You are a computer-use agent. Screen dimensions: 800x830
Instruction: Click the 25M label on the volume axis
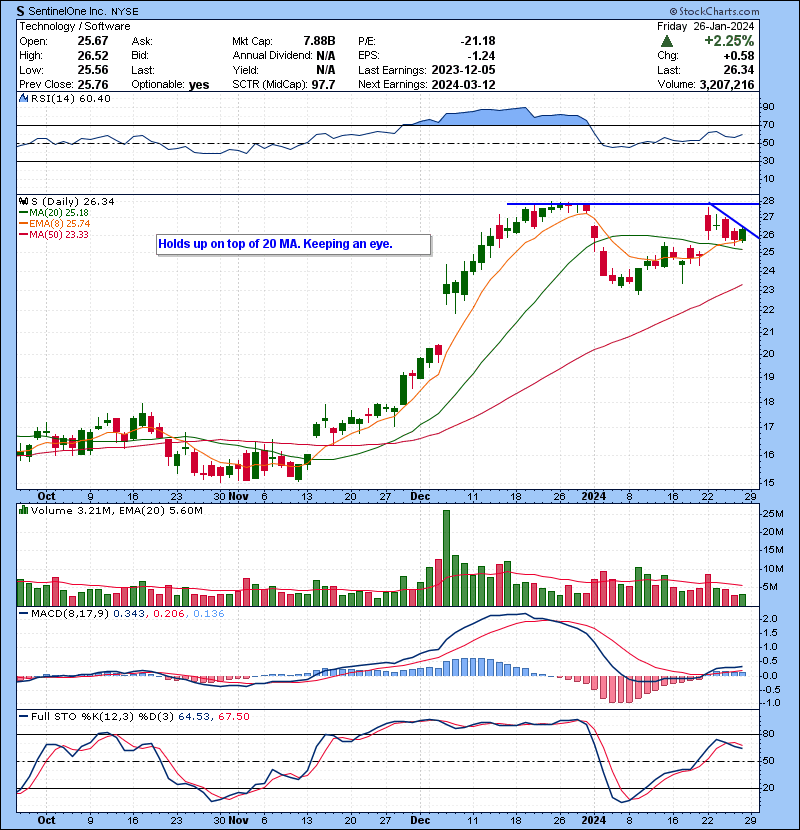[772, 513]
